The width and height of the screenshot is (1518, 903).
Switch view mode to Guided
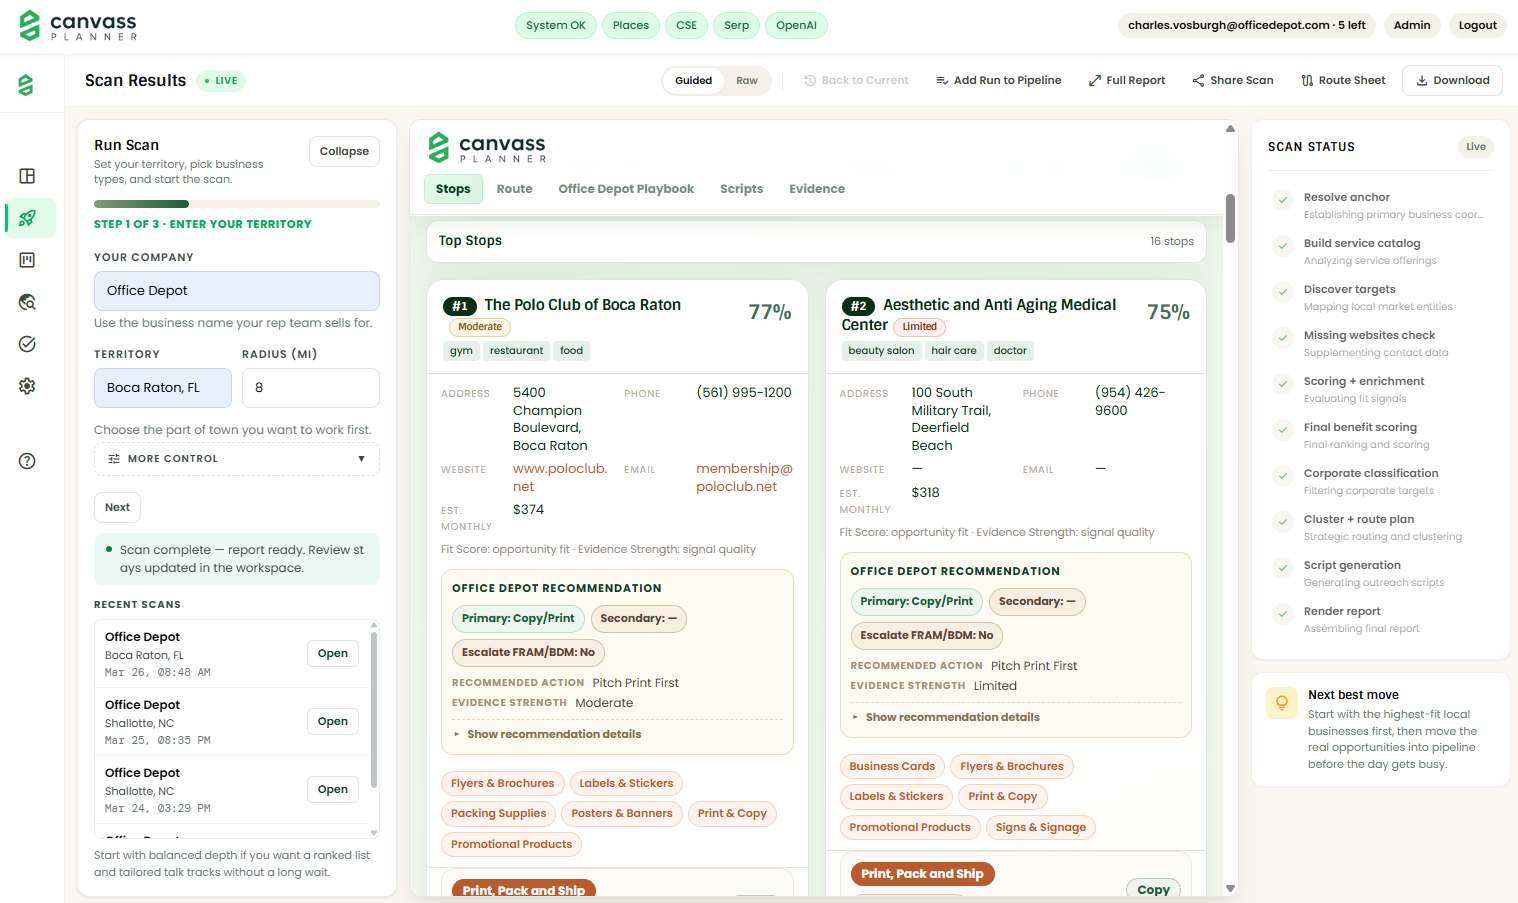click(x=694, y=81)
